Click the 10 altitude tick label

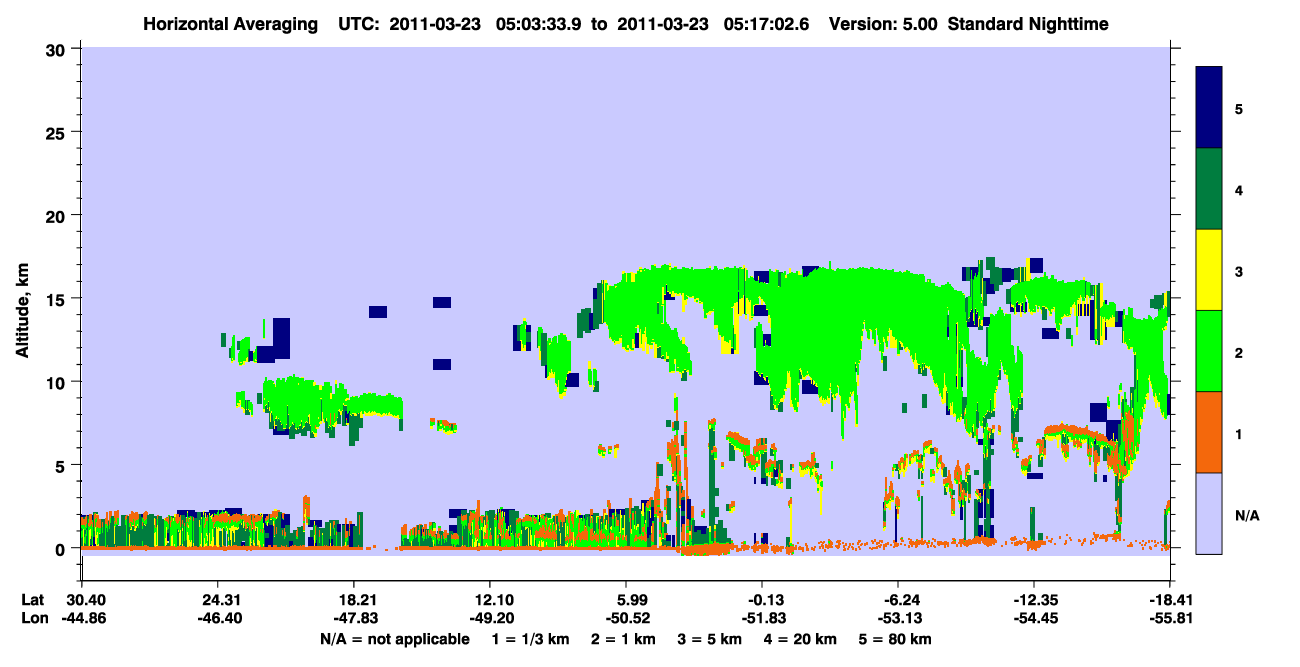(58, 382)
